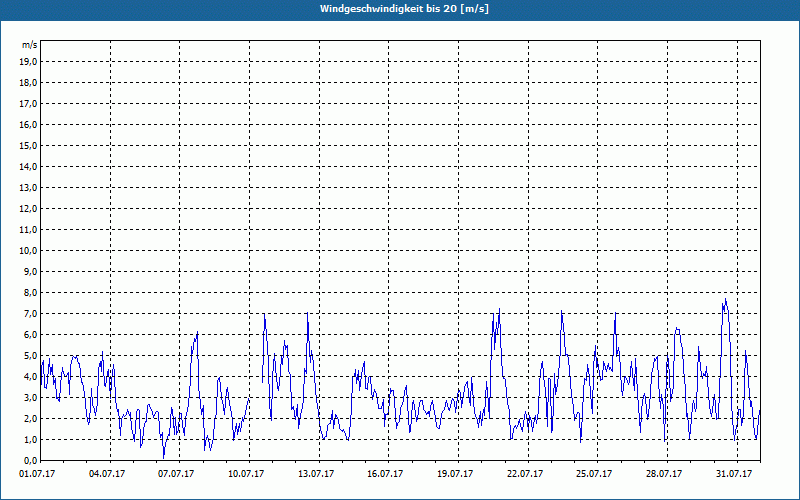Click the y-axis label 9,0
Image resolution: width=800 pixels, height=500 pixels.
coord(30,271)
